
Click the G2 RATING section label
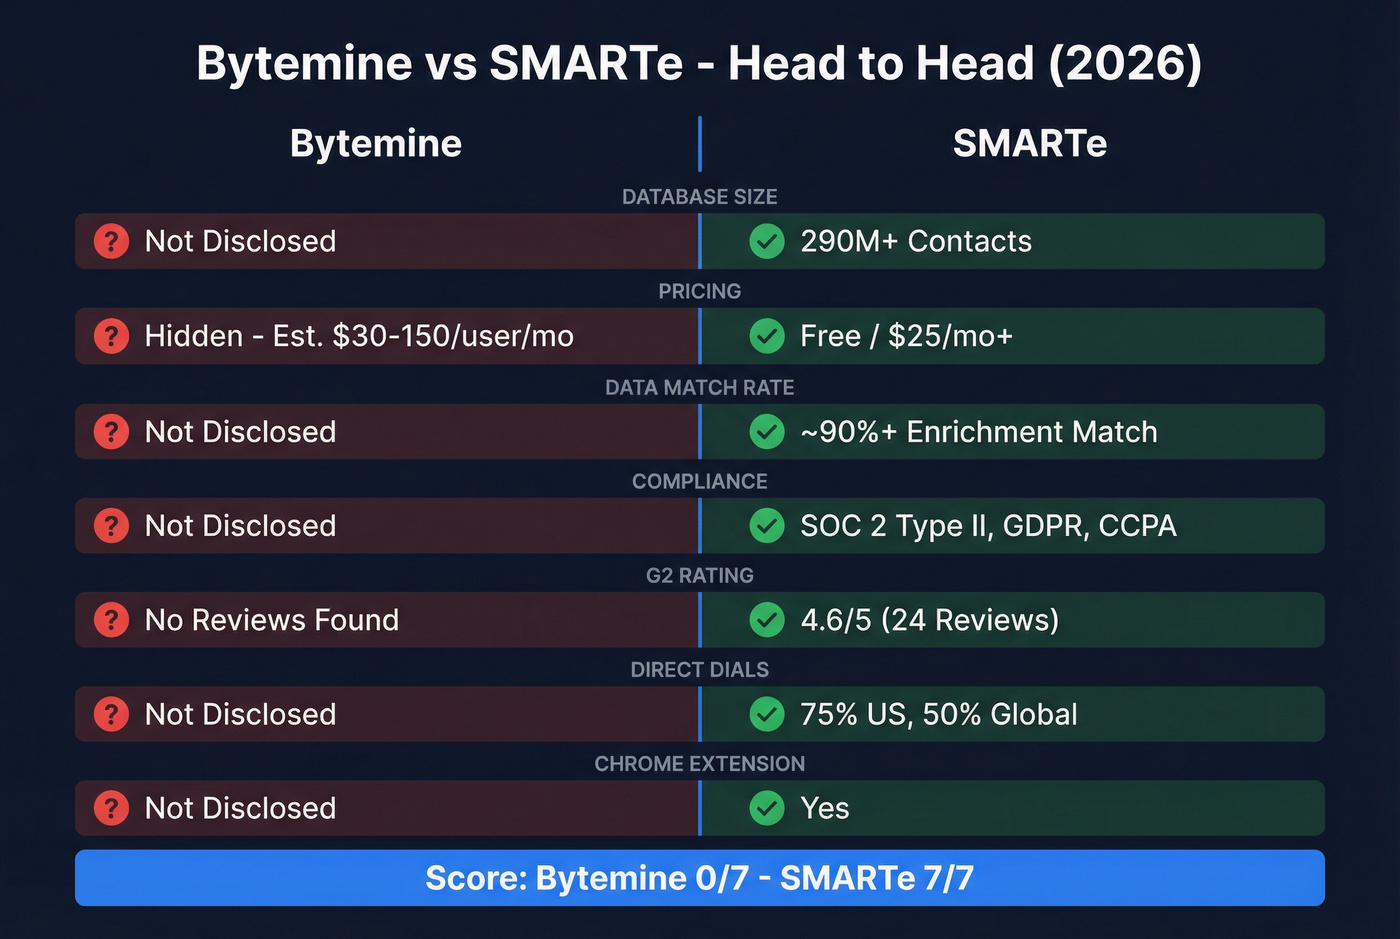point(700,576)
